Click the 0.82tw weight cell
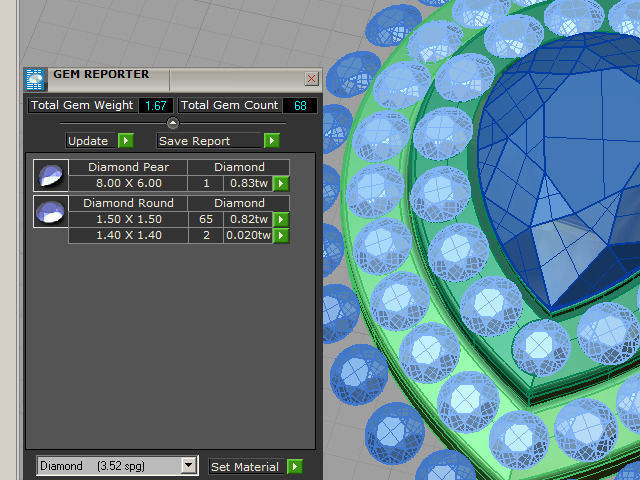The image size is (640, 480). 249,219
